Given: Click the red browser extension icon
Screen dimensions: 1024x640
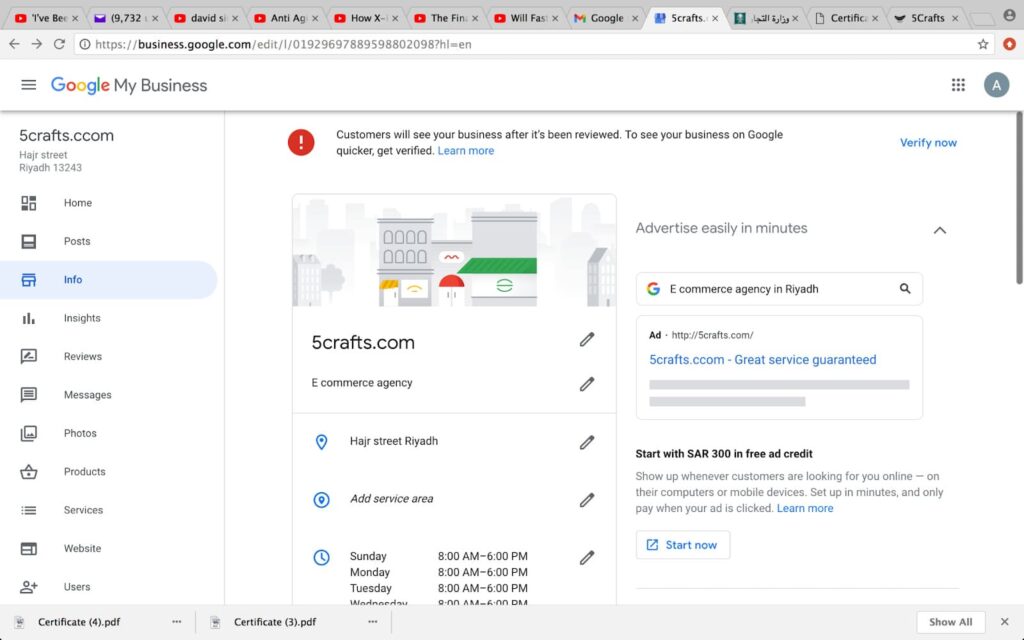Looking at the screenshot, I should tap(1009, 44).
